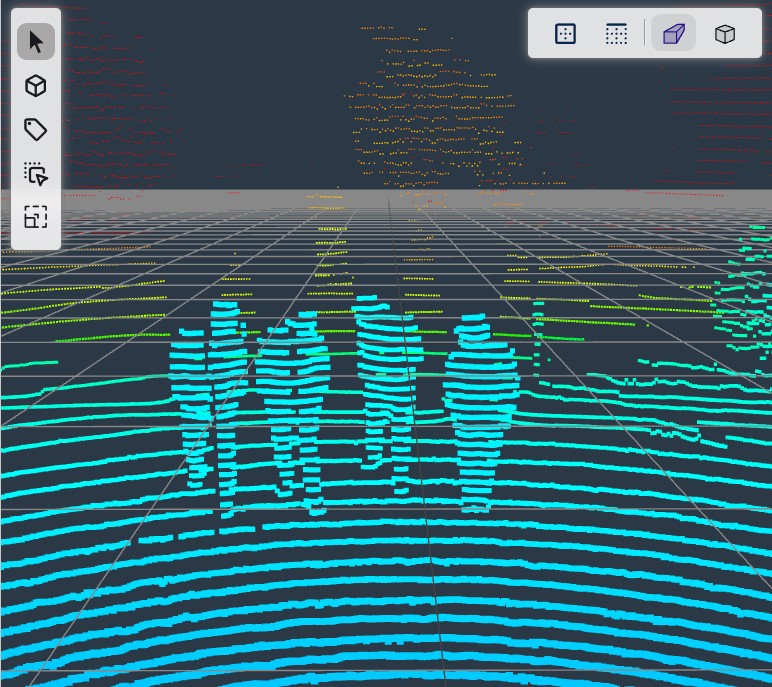Choose the 3D cuboid annotation tool
This screenshot has width=772, height=687.
(35, 86)
